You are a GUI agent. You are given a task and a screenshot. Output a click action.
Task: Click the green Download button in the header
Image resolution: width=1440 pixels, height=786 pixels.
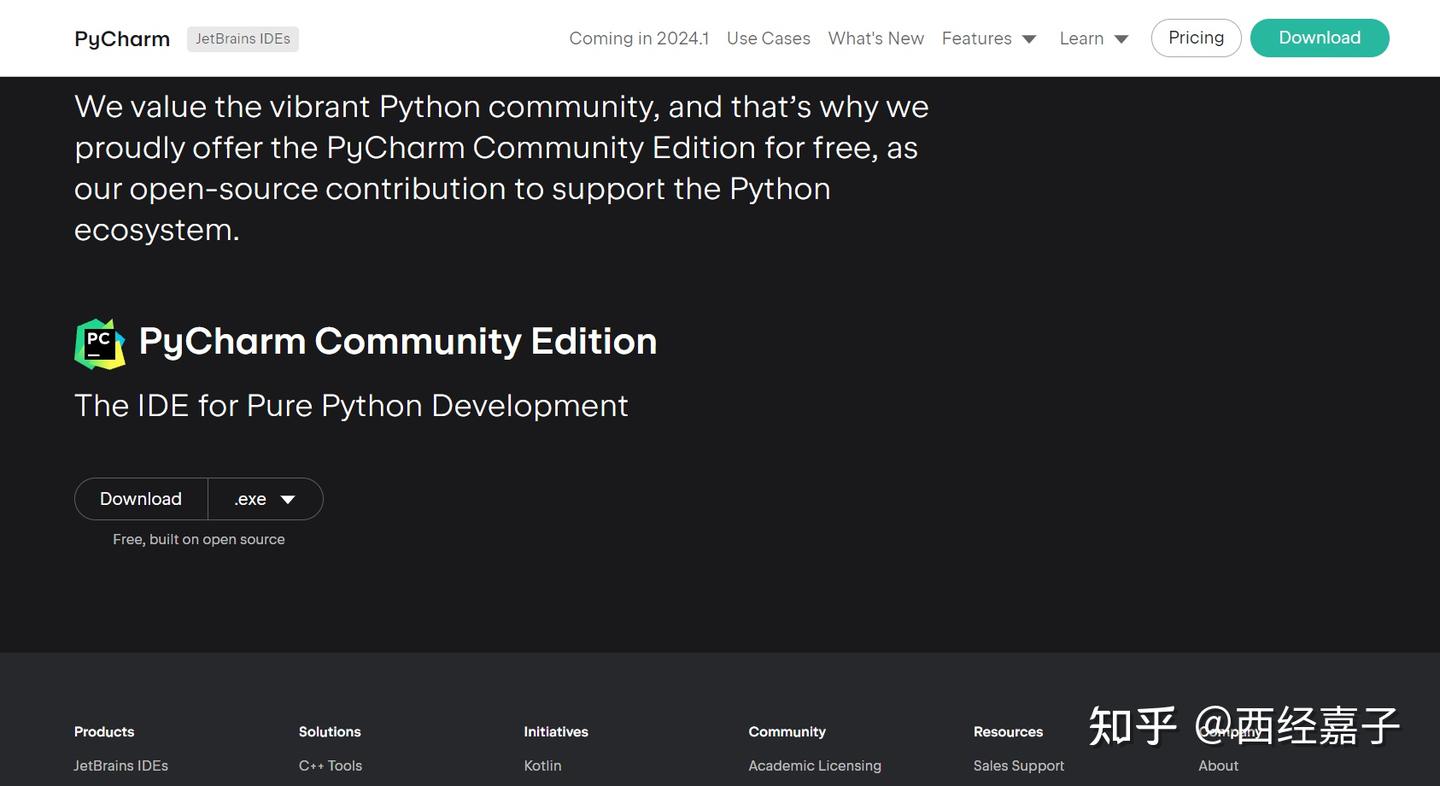click(1319, 37)
